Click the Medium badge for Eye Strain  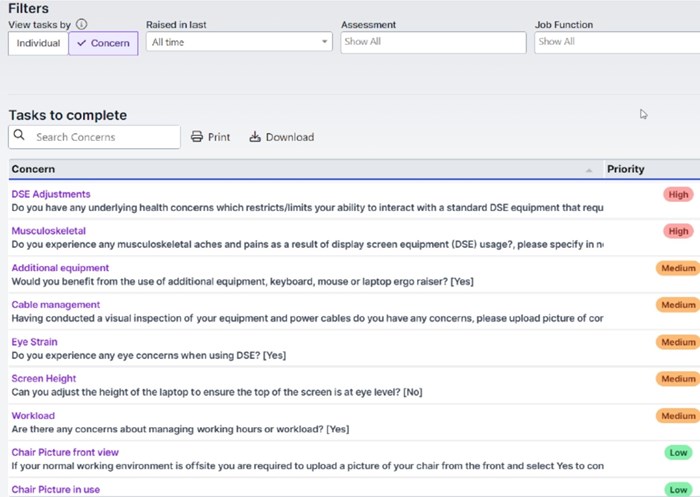coord(678,342)
